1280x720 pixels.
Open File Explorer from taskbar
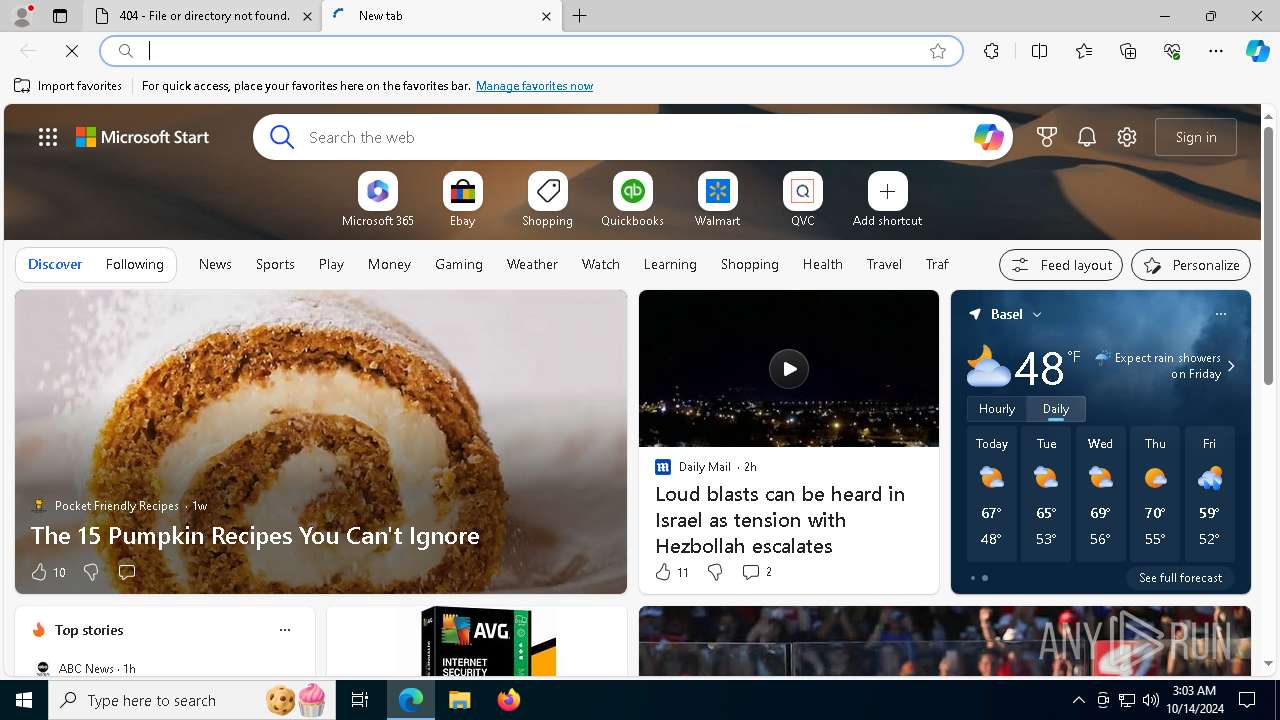tap(459, 700)
